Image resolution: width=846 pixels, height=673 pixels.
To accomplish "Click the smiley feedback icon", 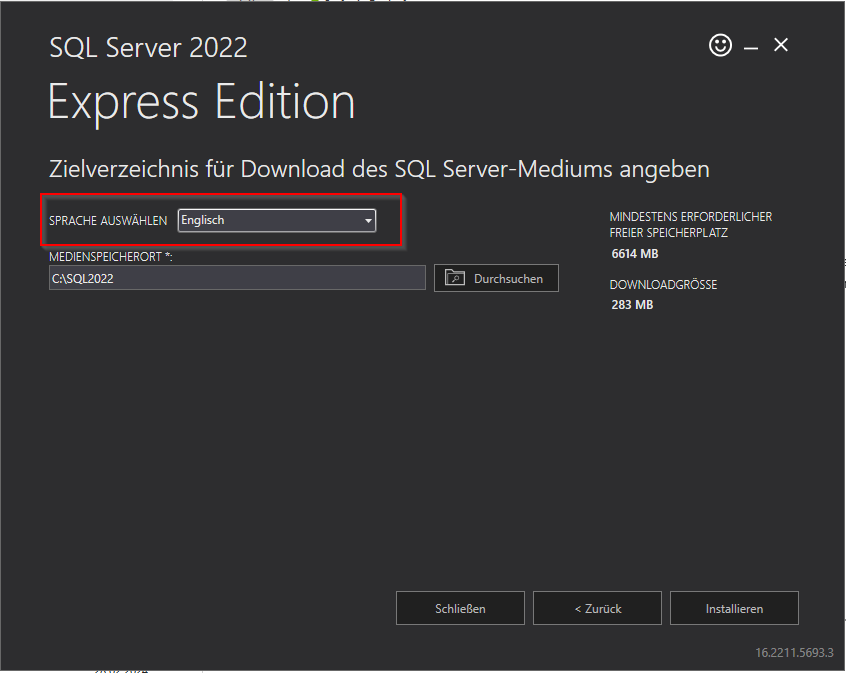I will coord(720,45).
